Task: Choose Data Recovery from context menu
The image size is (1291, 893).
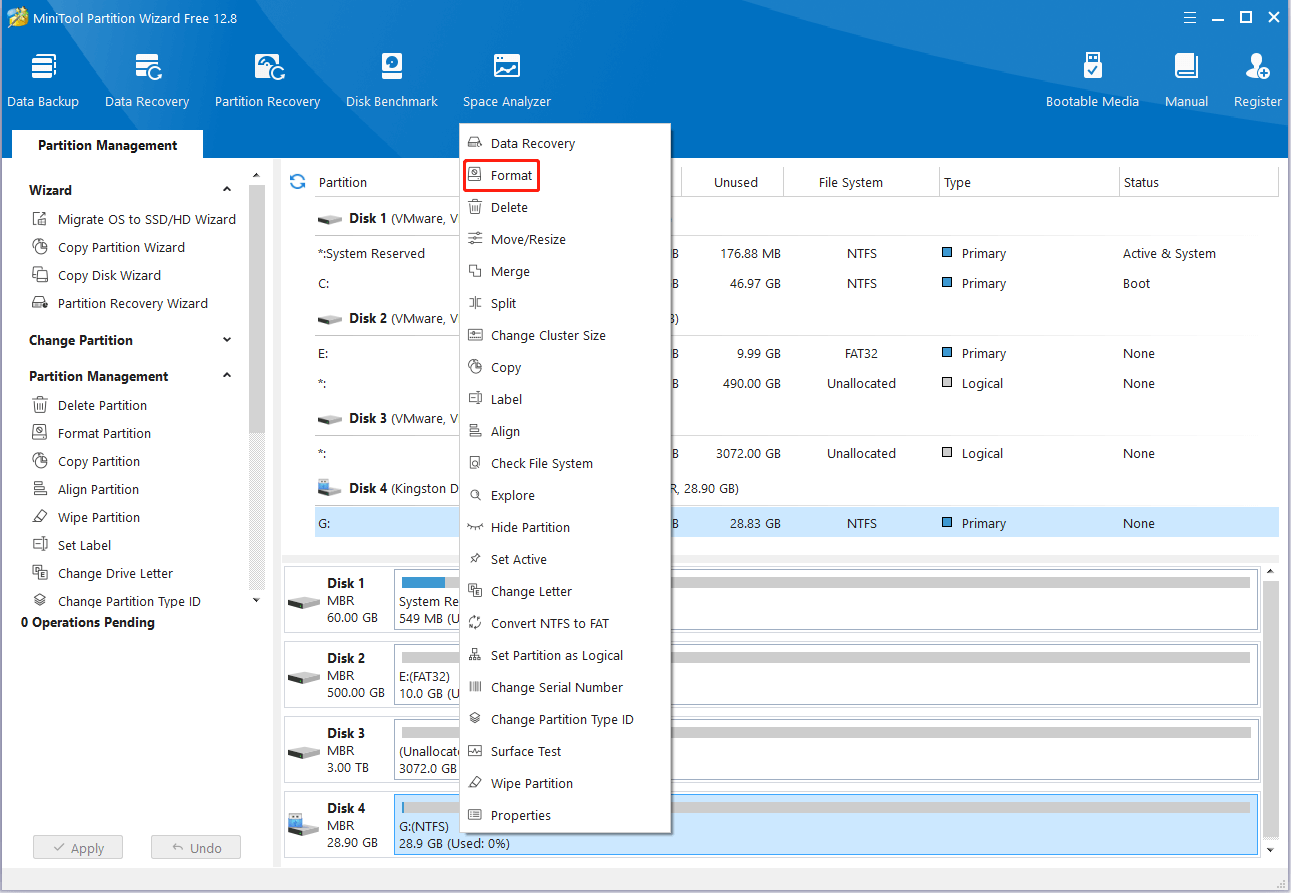Action: (564, 144)
